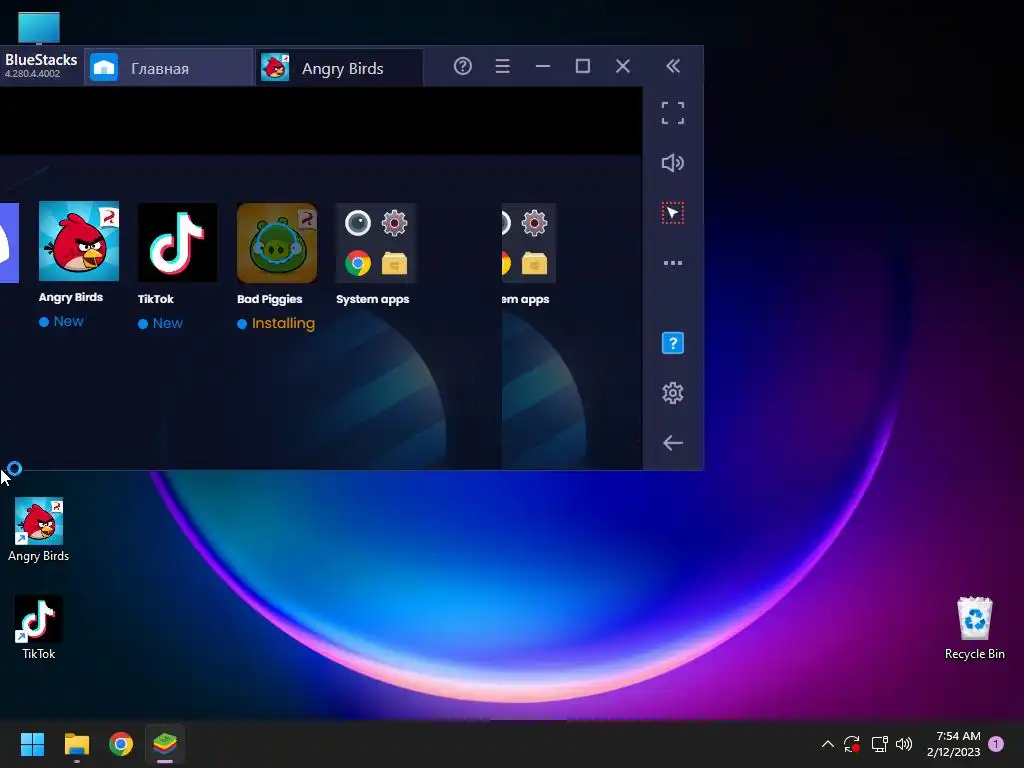Viewport: 1024px width, 768px height.
Task: Click the Главная tab home icon
Action: coord(104,67)
